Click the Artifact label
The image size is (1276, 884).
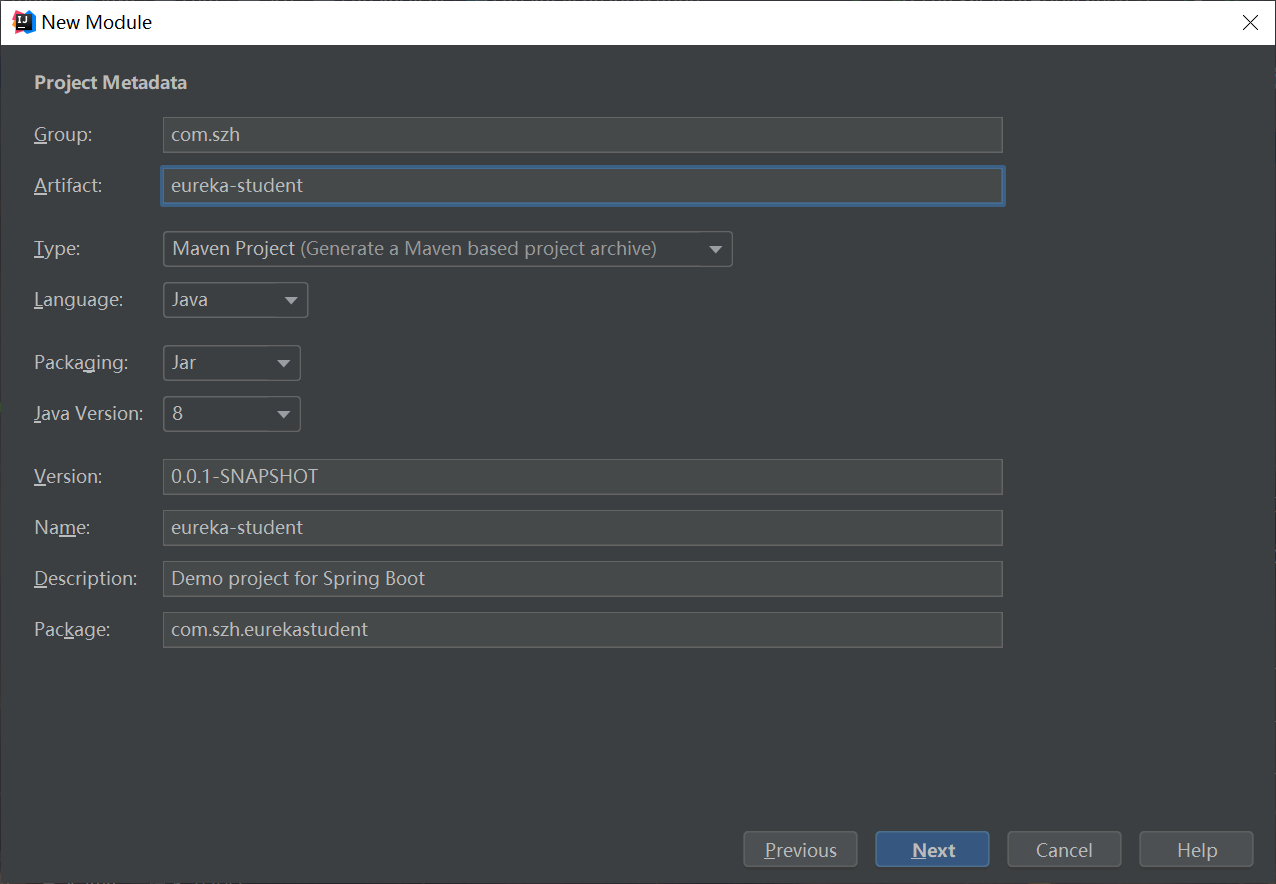(x=68, y=185)
